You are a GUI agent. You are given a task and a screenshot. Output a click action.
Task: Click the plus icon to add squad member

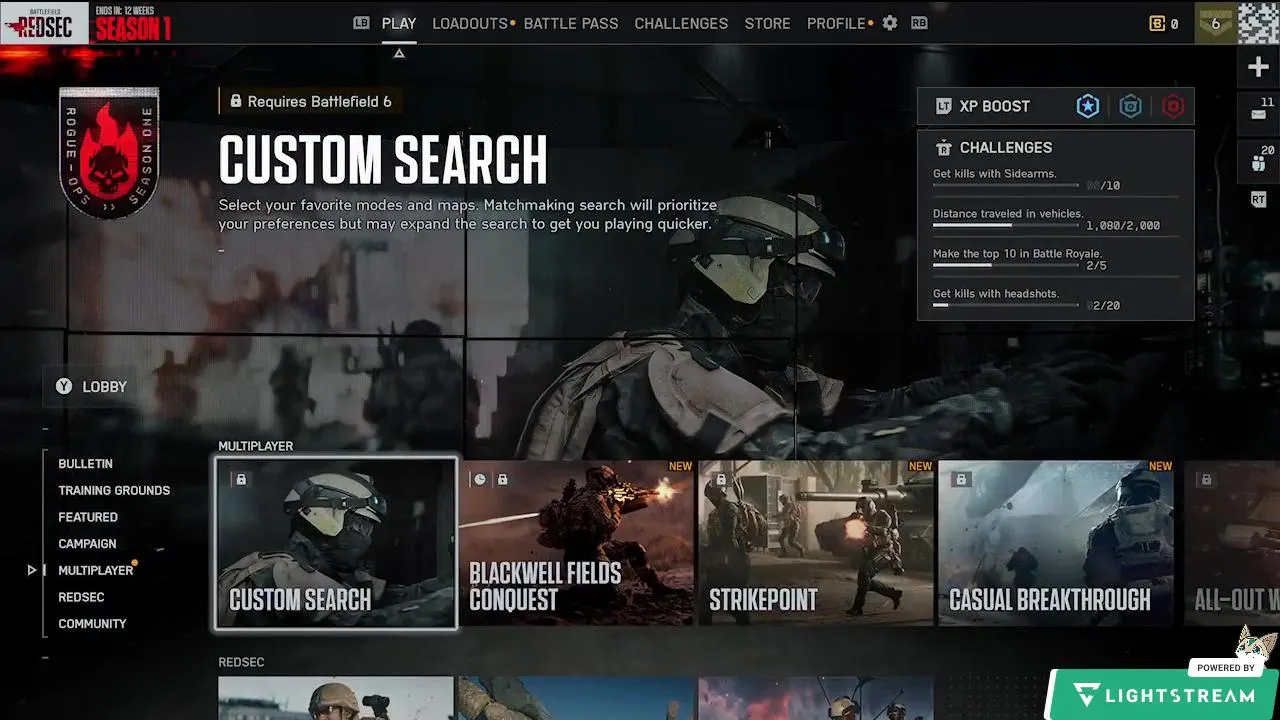click(x=1259, y=68)
